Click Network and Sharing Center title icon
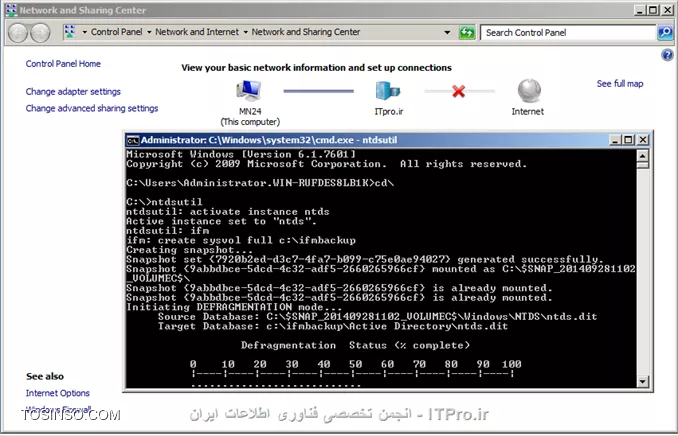 click(x=11, y=10)
